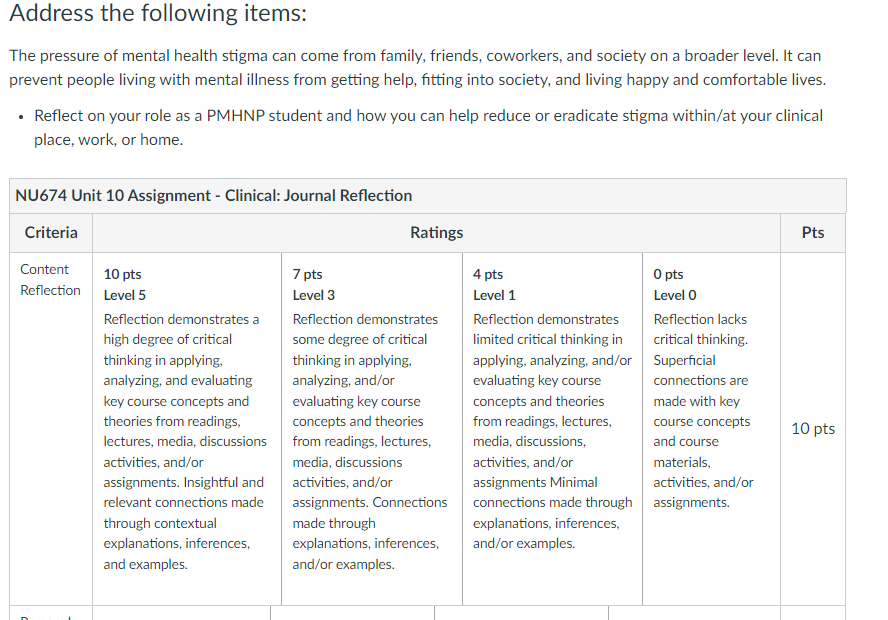Choose the 4 pts Level 1 rating
888x620 pixels.
point(552,429)
